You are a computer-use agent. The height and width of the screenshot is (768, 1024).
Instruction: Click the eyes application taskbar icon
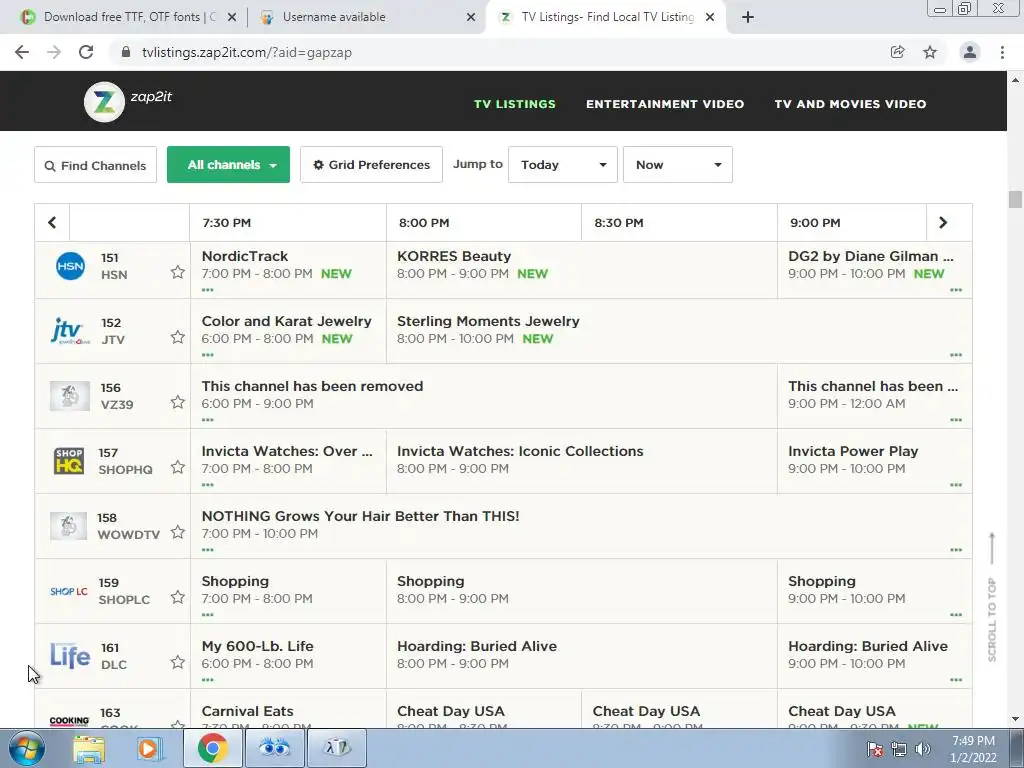[274, 748]
